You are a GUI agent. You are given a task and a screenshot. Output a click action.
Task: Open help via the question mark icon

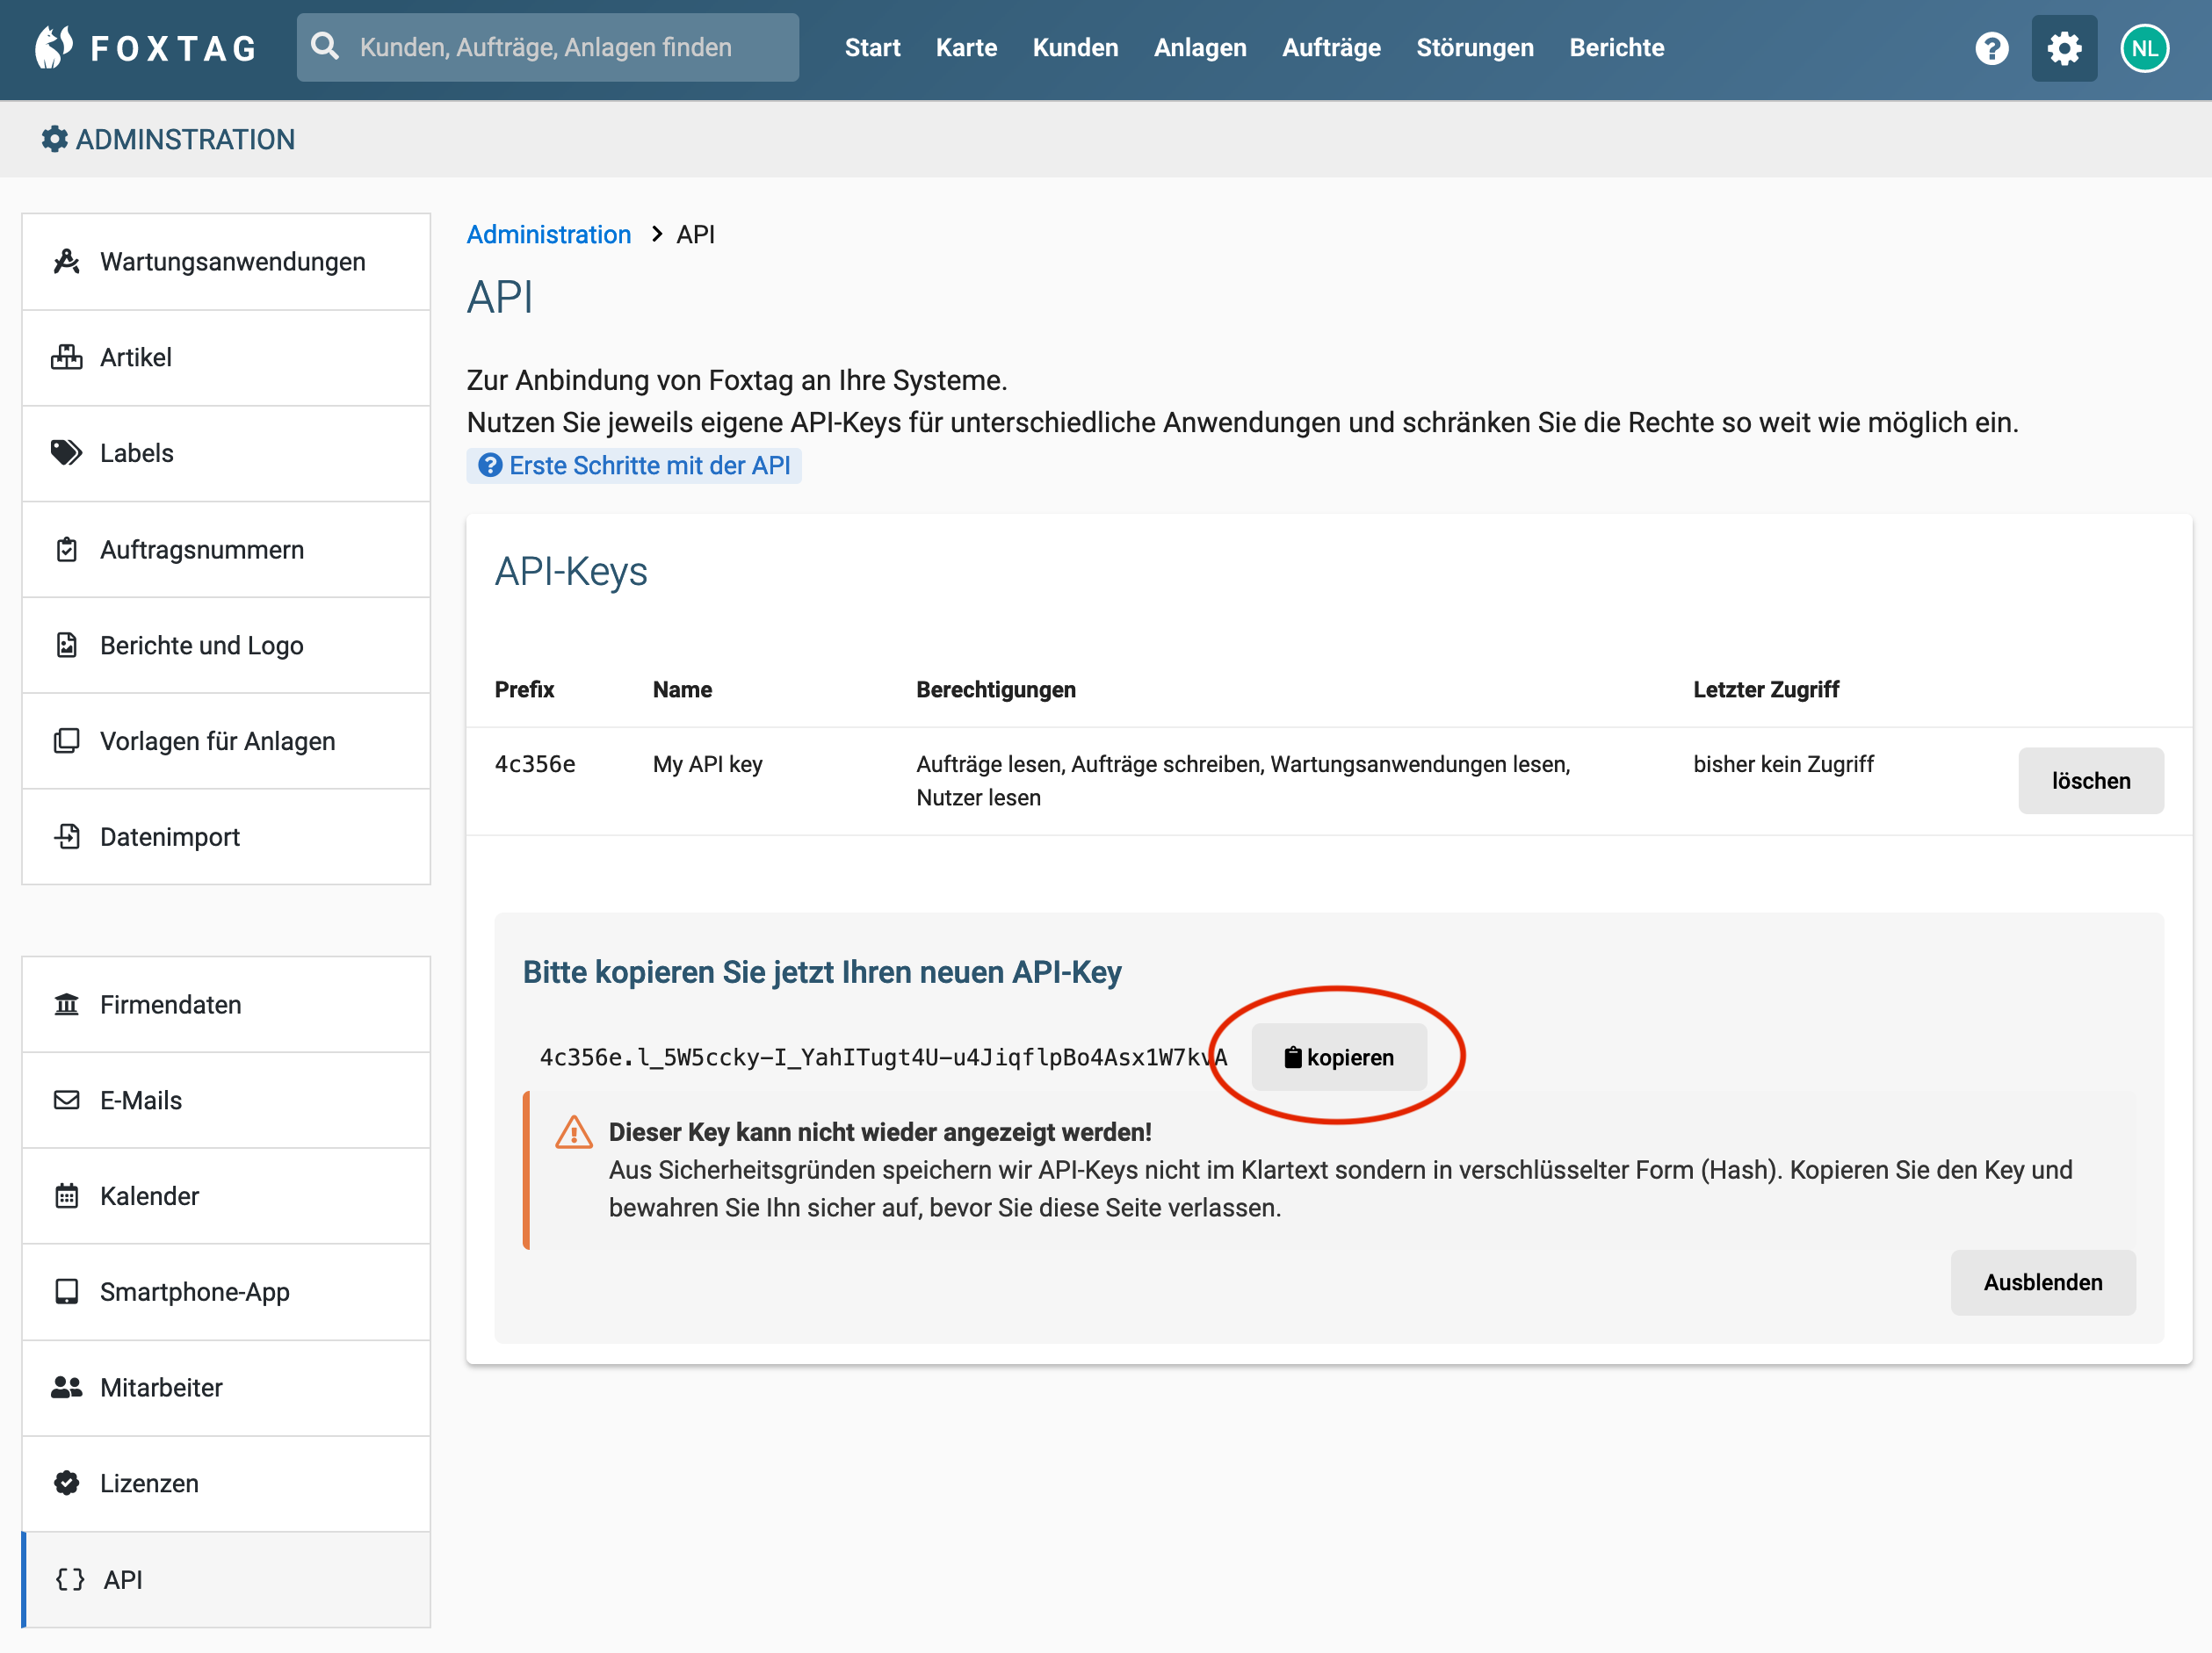1993,47
